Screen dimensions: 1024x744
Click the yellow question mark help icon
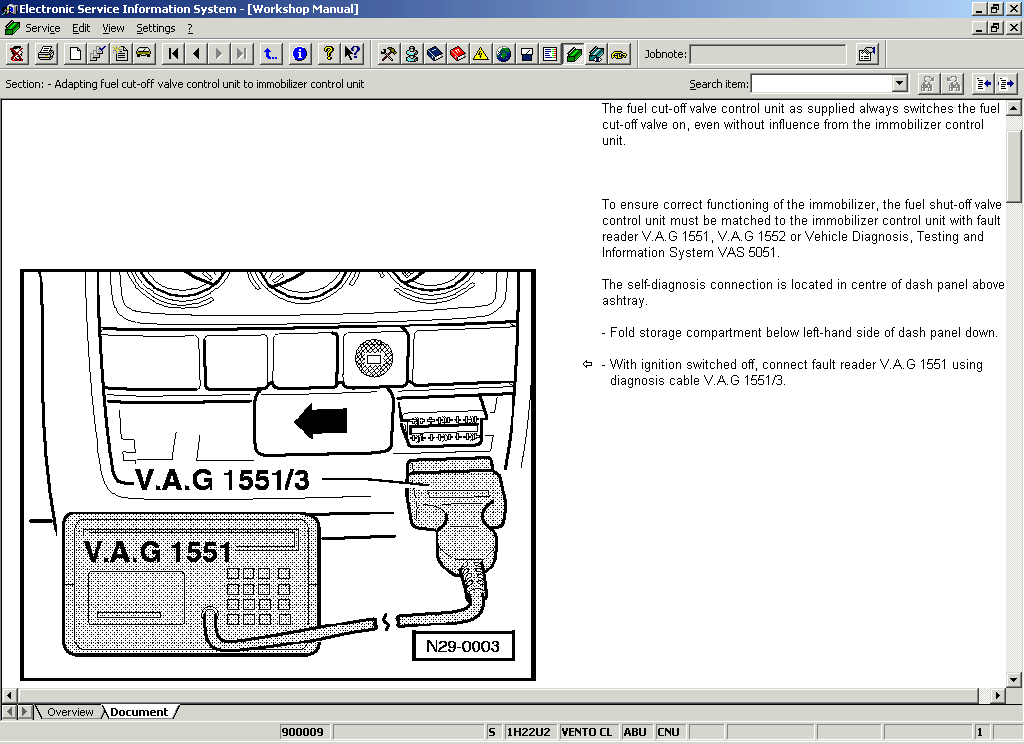pyautogui.click(x=328, y=54)
